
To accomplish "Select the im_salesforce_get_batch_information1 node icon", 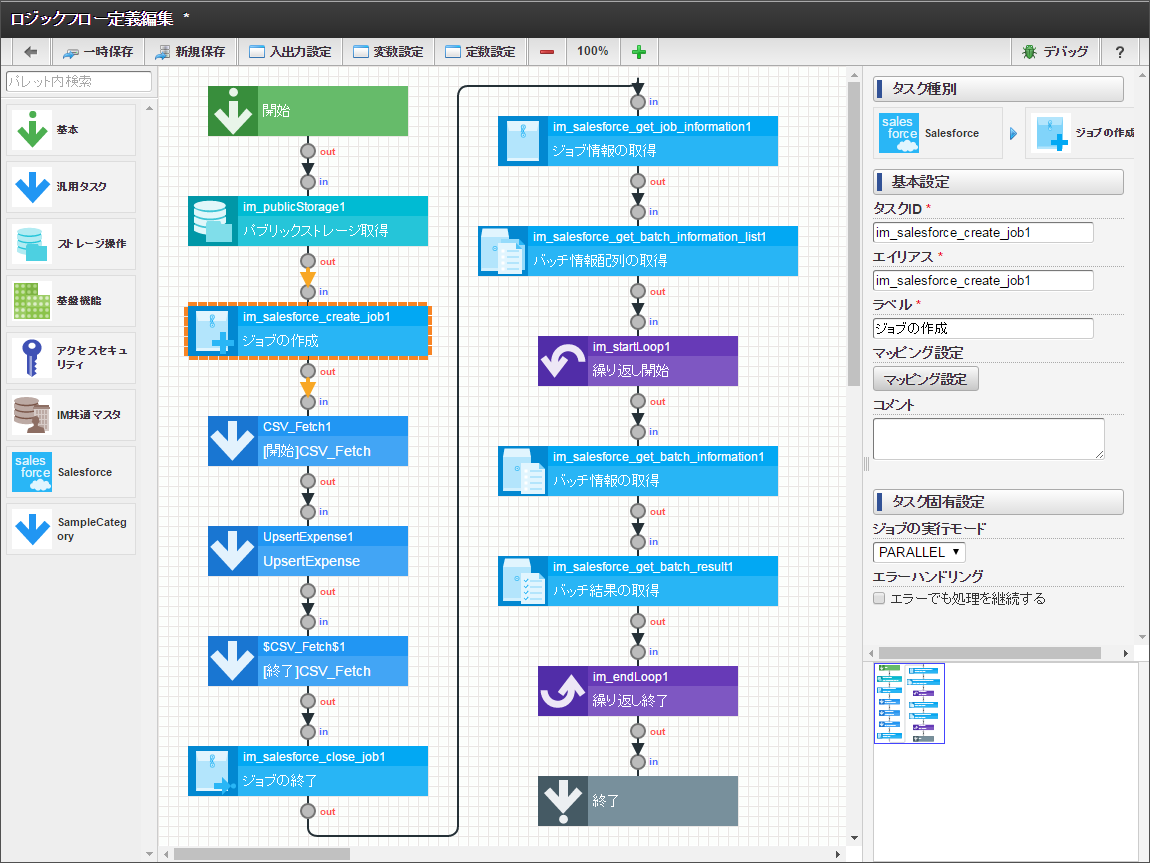I will (x=523, y=471).
